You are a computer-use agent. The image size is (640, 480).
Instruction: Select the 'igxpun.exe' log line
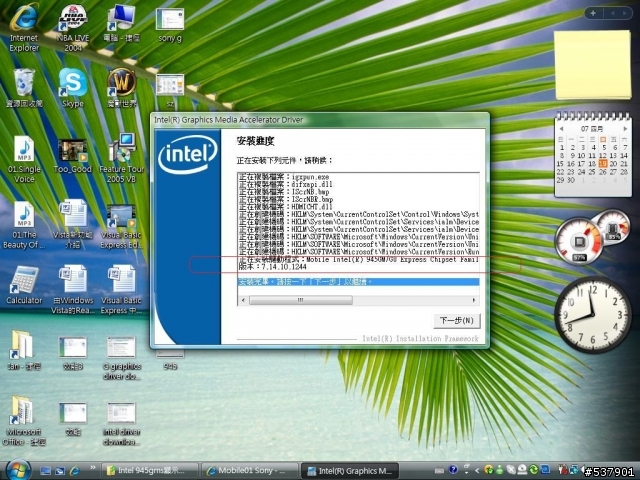(x=284, y=177)
